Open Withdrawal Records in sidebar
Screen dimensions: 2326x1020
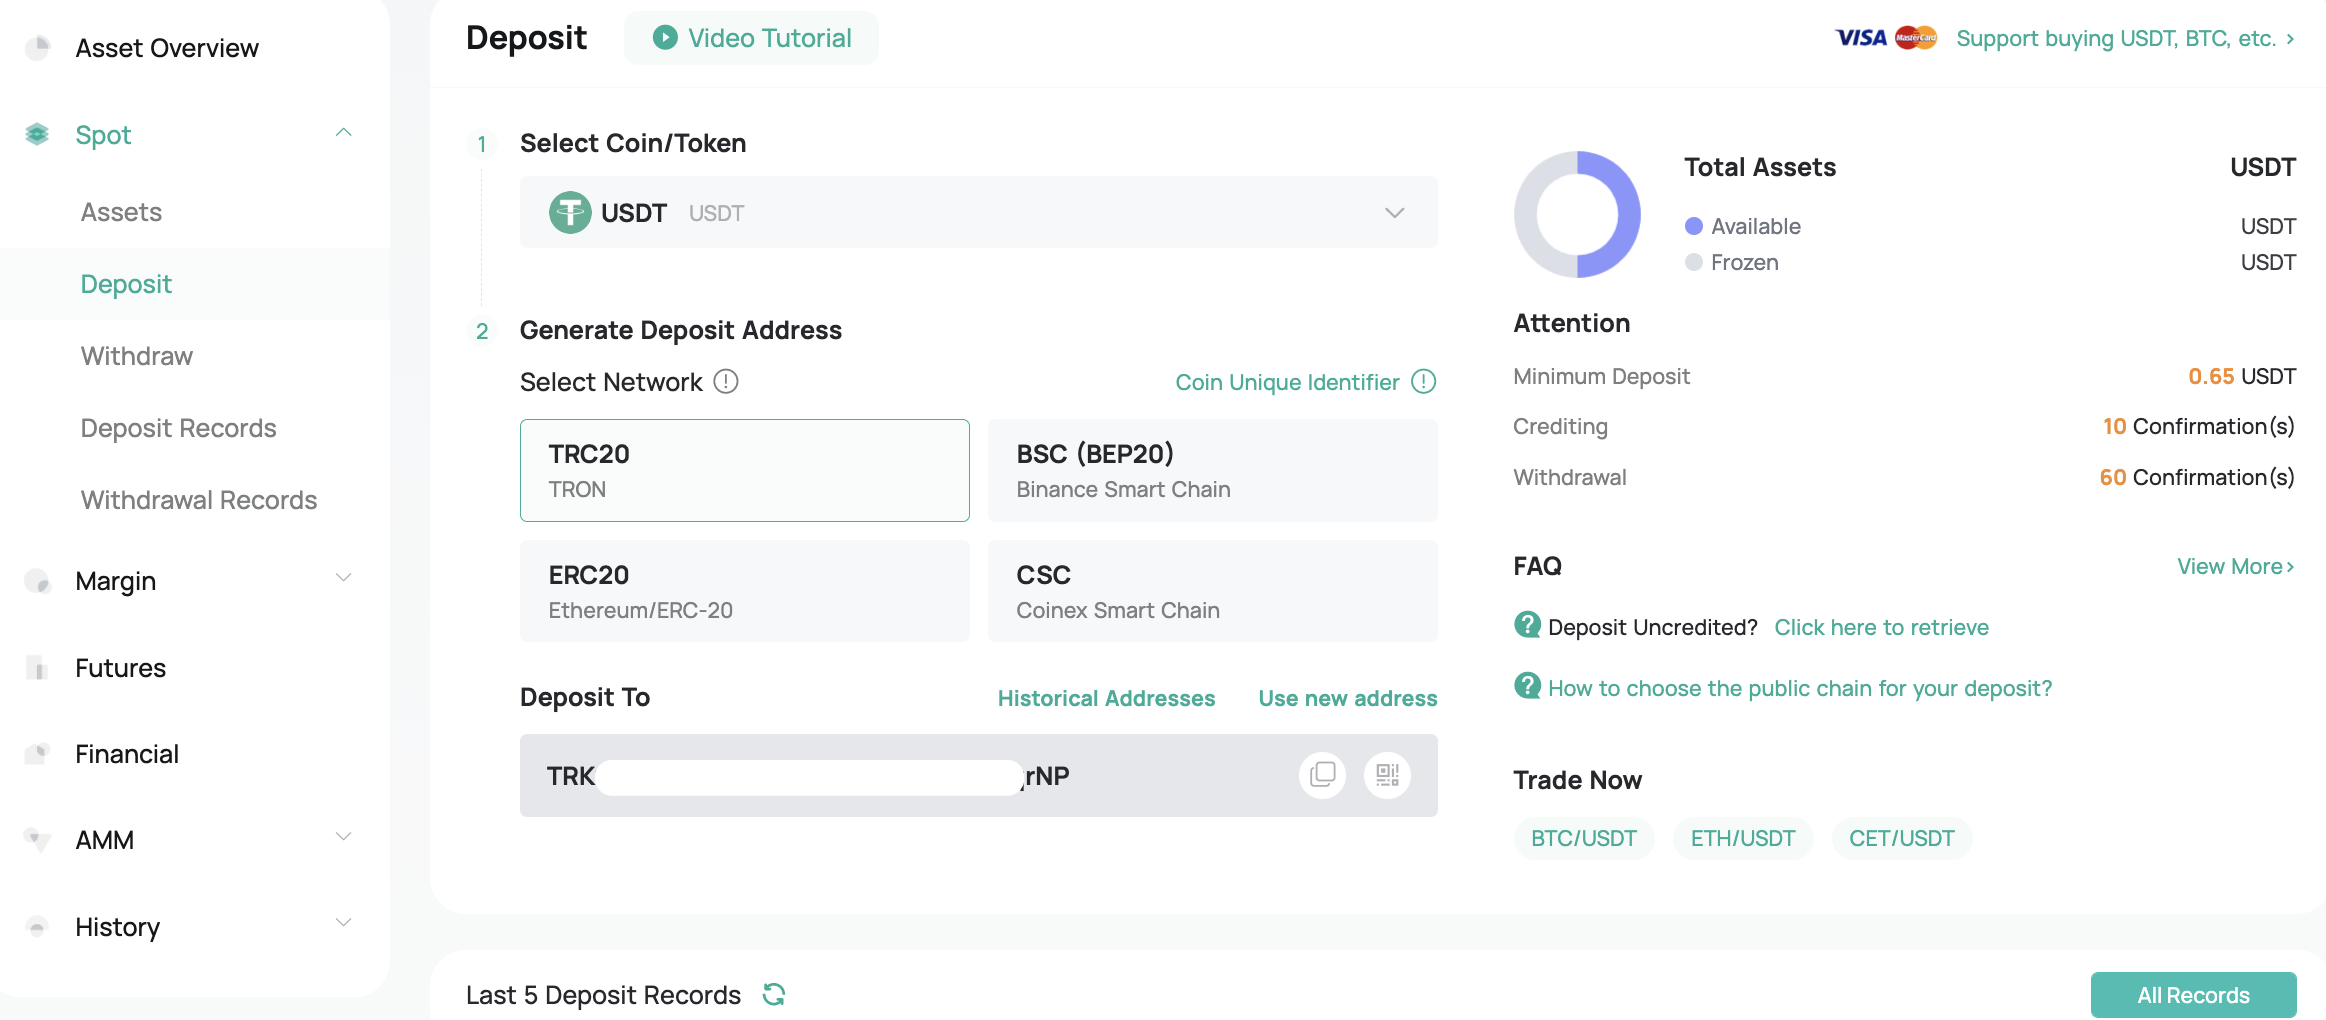[199, 500]
